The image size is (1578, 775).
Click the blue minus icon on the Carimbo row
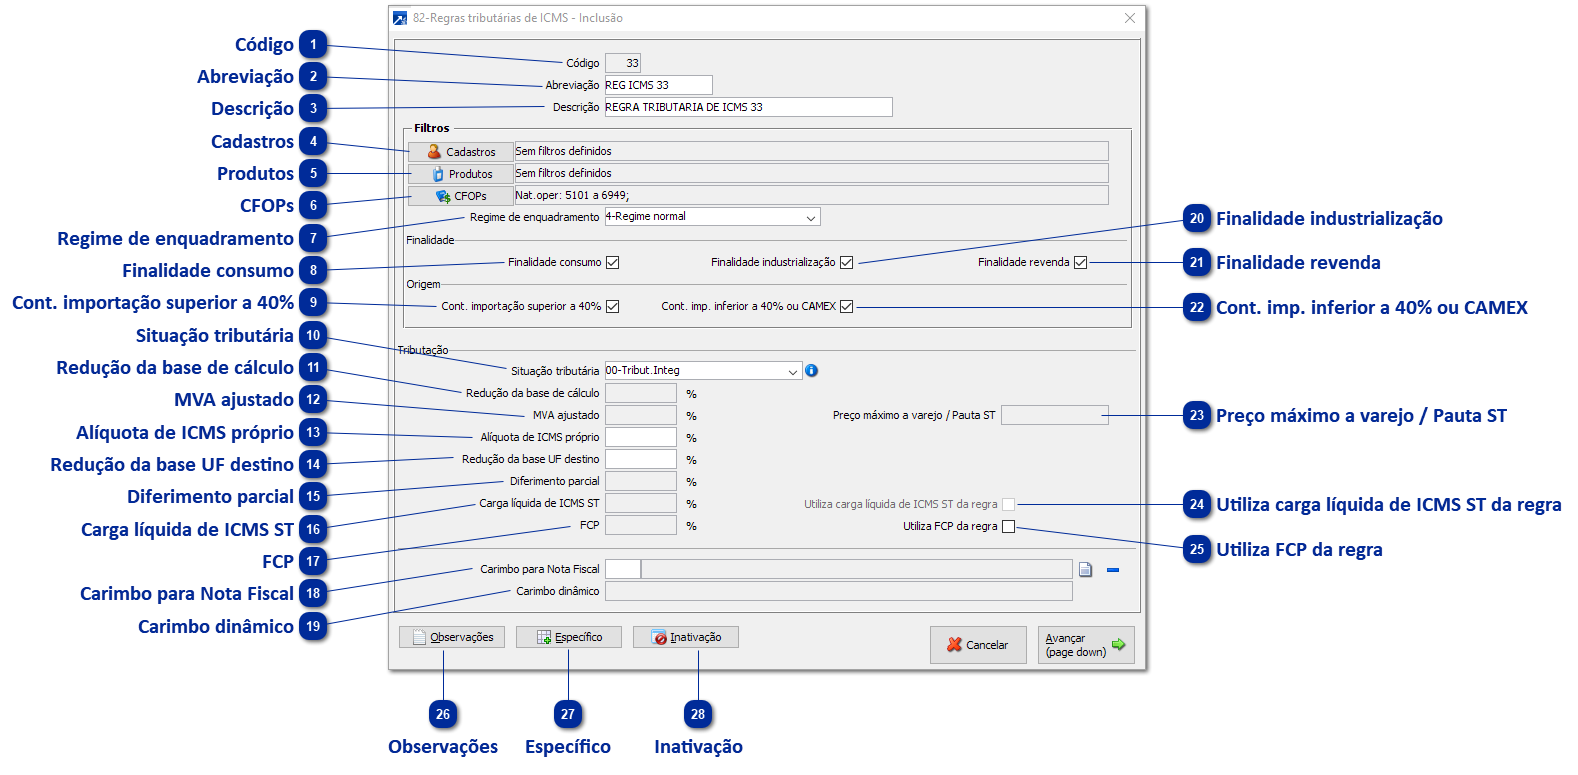pos(1113,570)
